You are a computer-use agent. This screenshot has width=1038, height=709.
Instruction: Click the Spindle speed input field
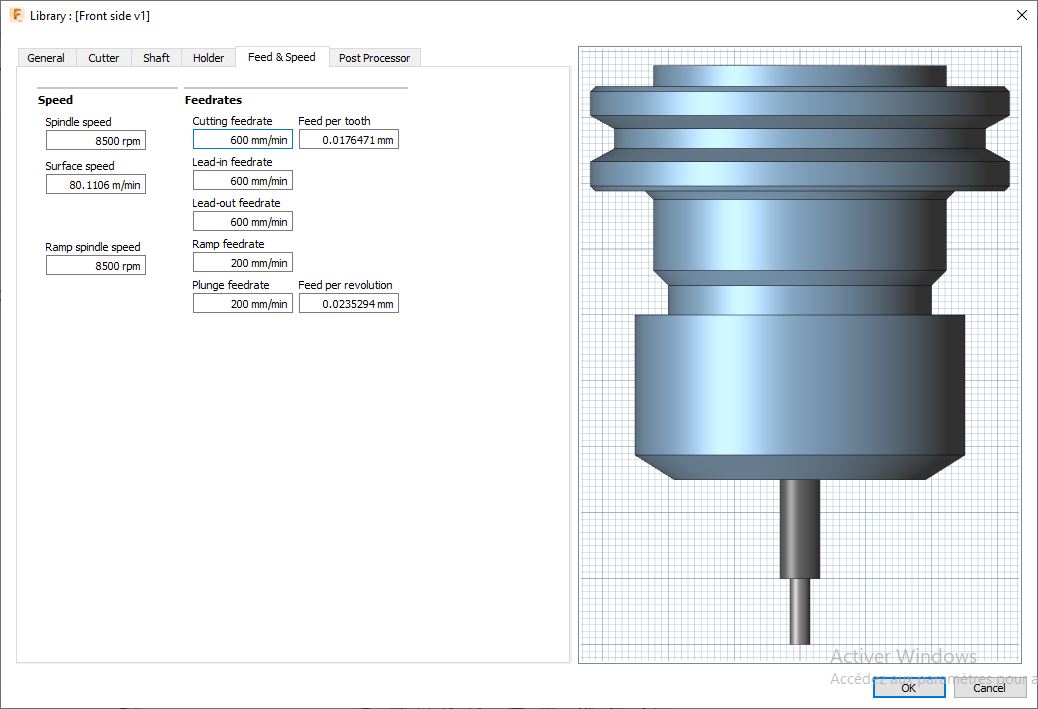pos(96,141)
